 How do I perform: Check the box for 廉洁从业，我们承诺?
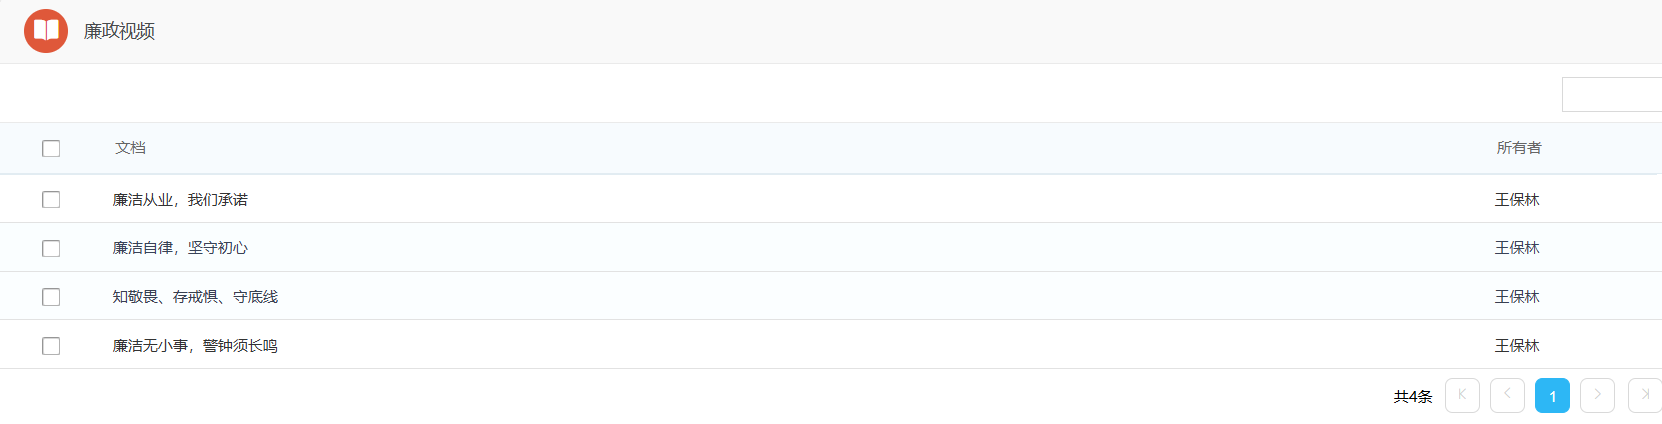tap(51, 199)
